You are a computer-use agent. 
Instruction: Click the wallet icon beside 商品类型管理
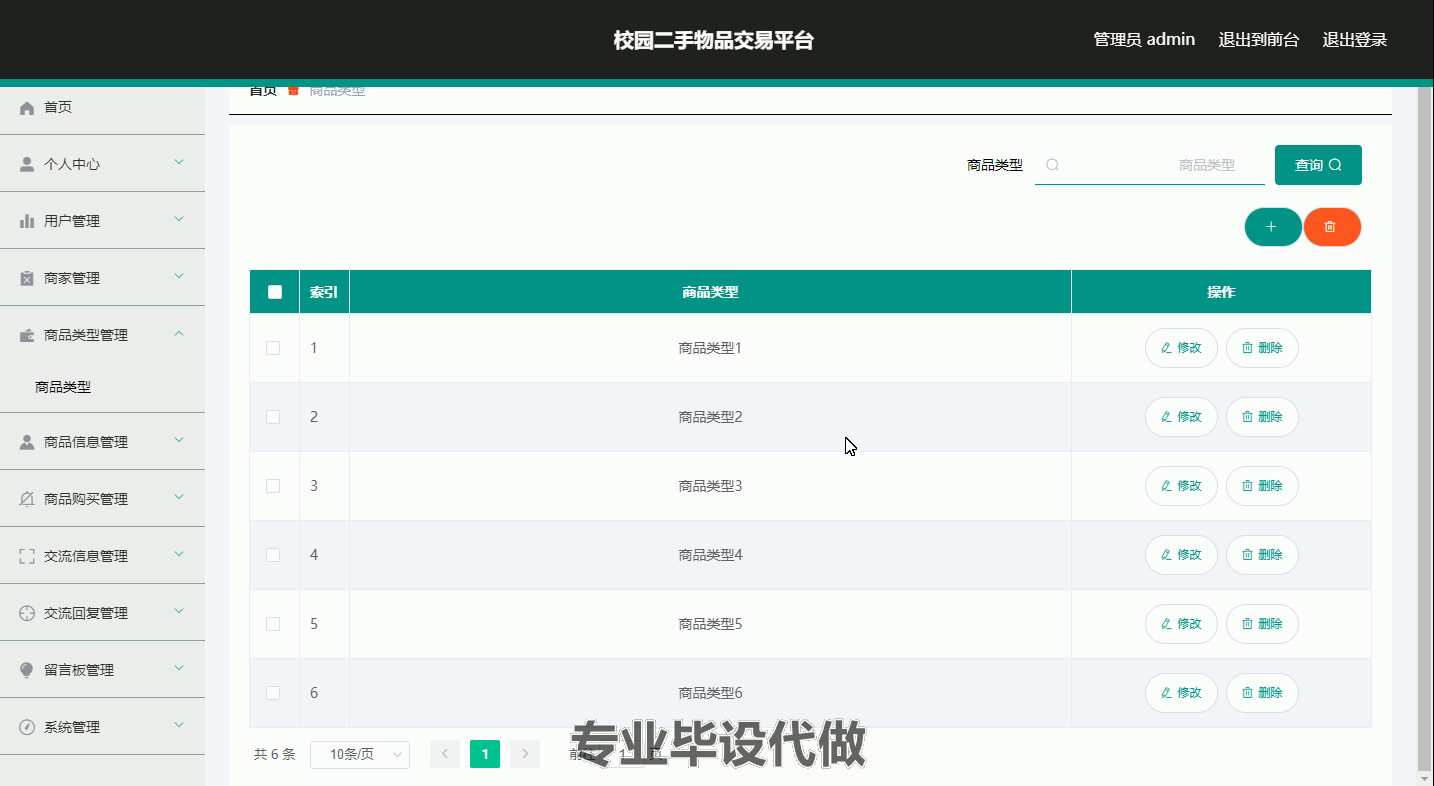tap(27, 335)
